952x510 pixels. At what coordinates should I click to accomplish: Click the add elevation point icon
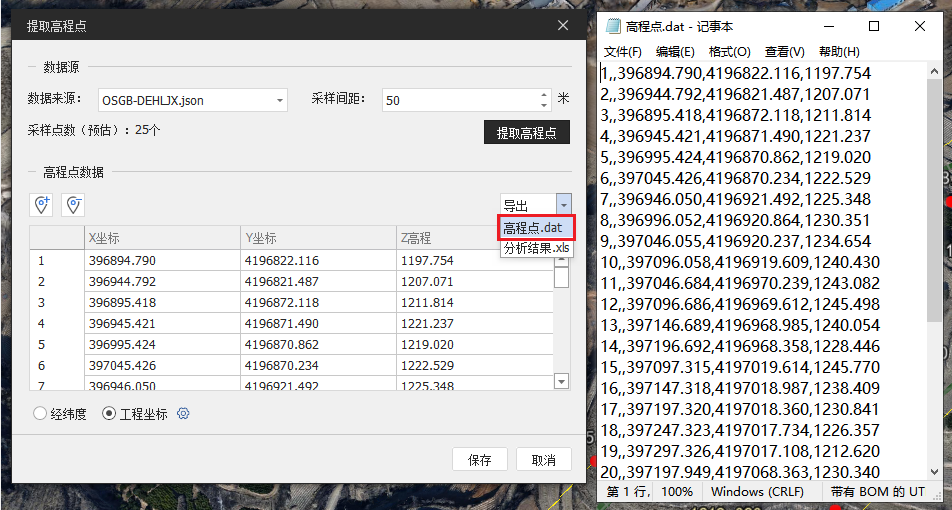coord(42,204)
